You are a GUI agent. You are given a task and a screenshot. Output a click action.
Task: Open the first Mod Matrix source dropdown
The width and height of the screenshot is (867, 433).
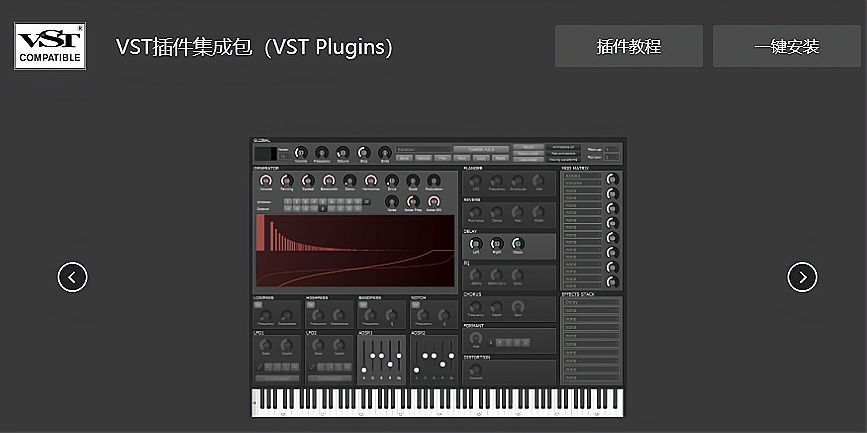pos(583,177)
